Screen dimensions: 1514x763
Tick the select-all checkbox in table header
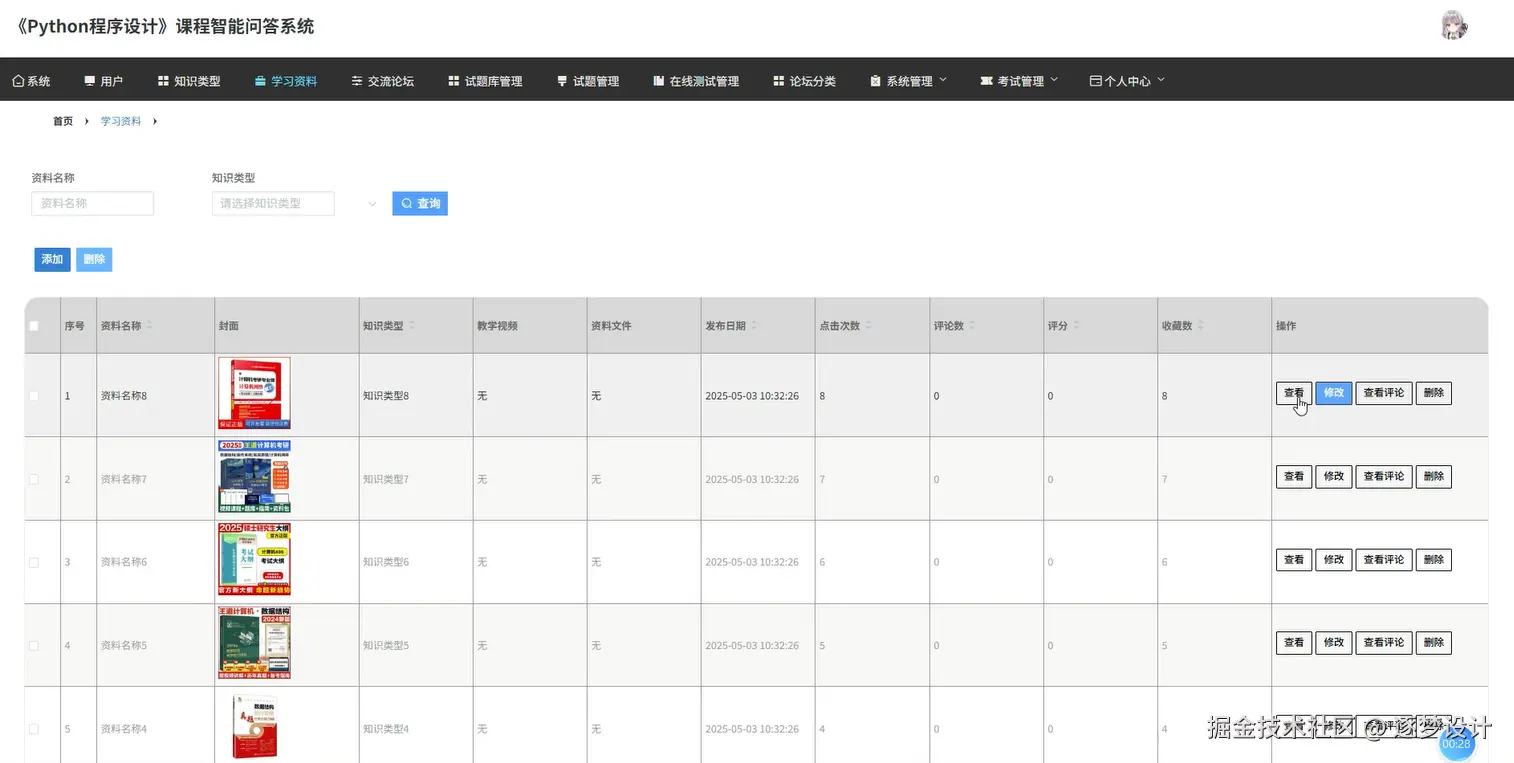pos(34,326)
